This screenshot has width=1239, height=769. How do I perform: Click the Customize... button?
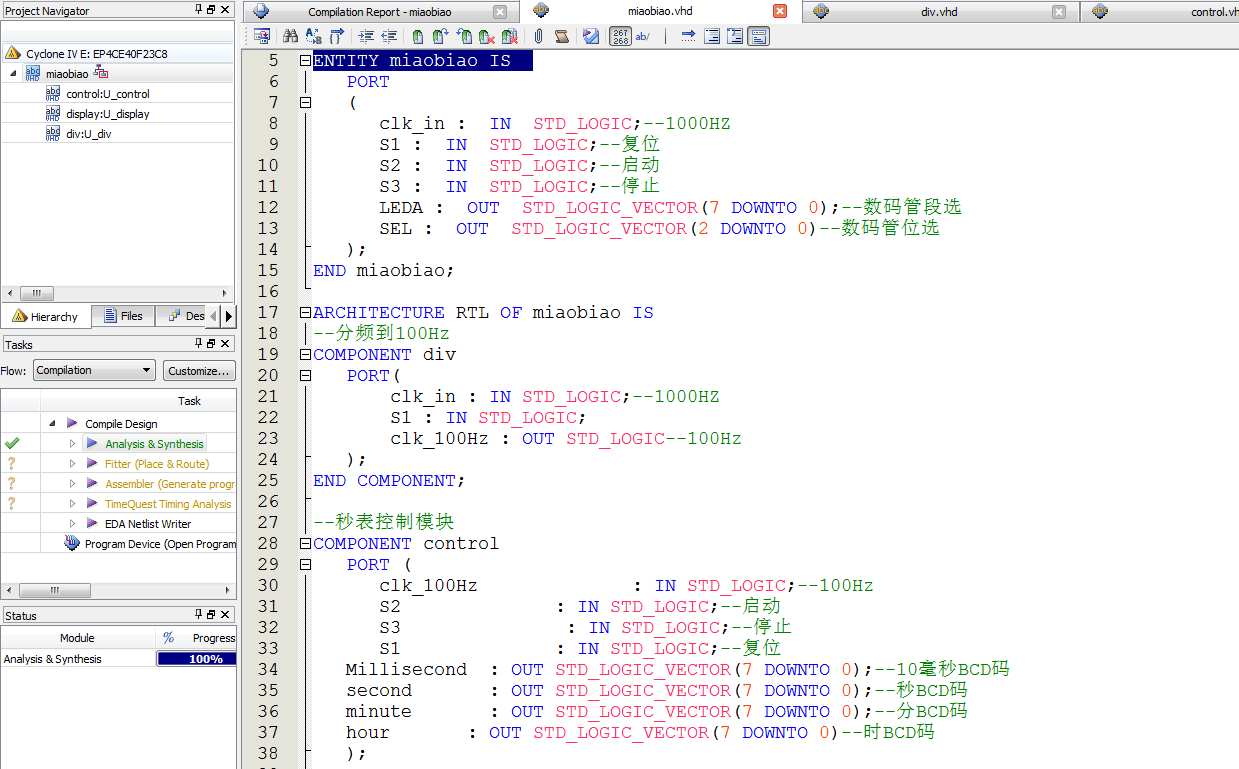[199, 370]
